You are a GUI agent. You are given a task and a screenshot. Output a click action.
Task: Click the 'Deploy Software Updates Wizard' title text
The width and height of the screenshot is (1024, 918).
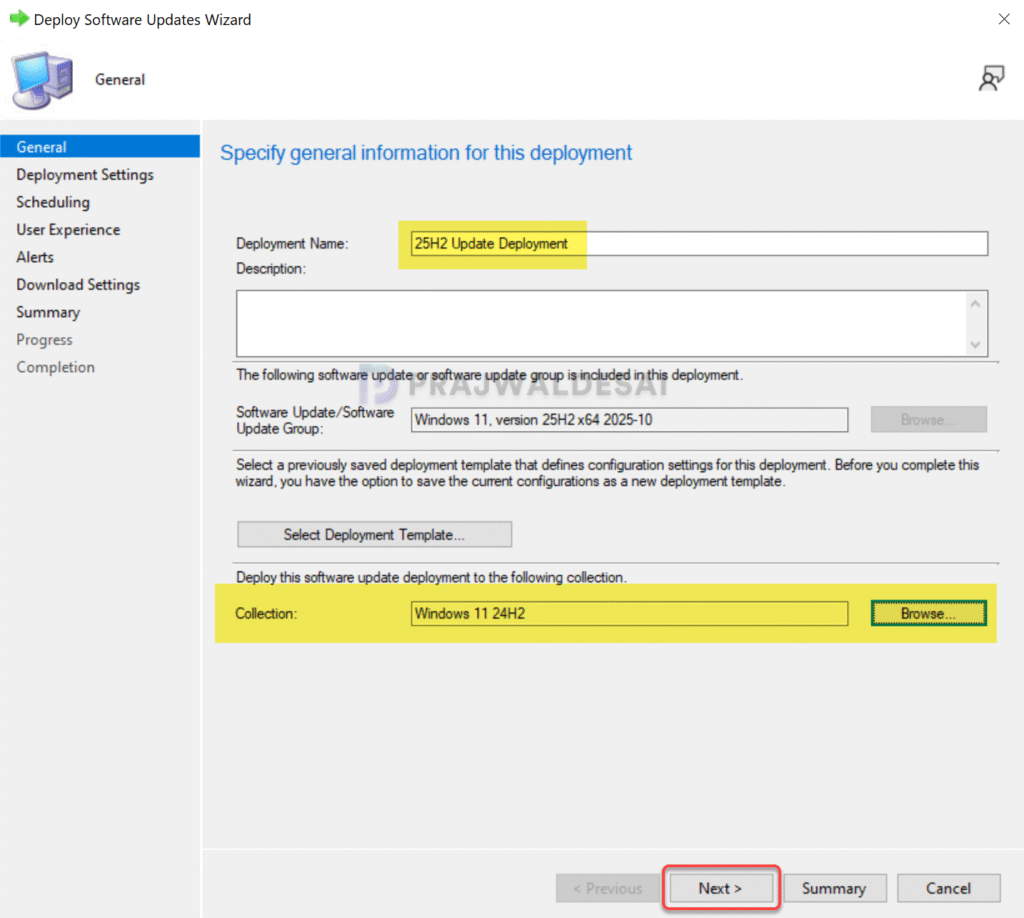(142, 20)
